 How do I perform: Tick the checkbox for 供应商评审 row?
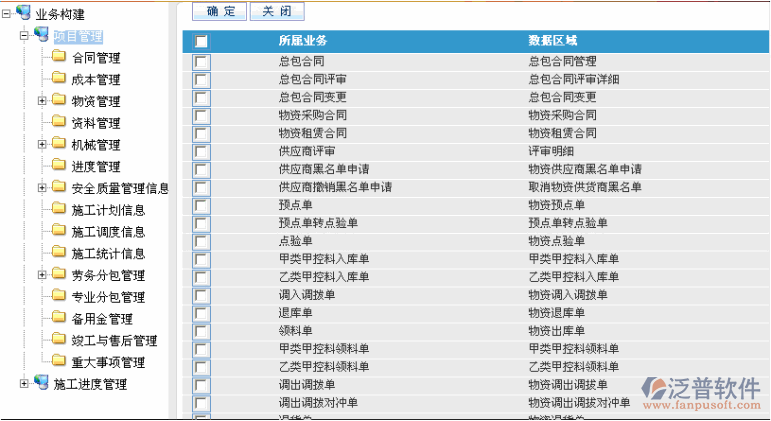point(201,152)
